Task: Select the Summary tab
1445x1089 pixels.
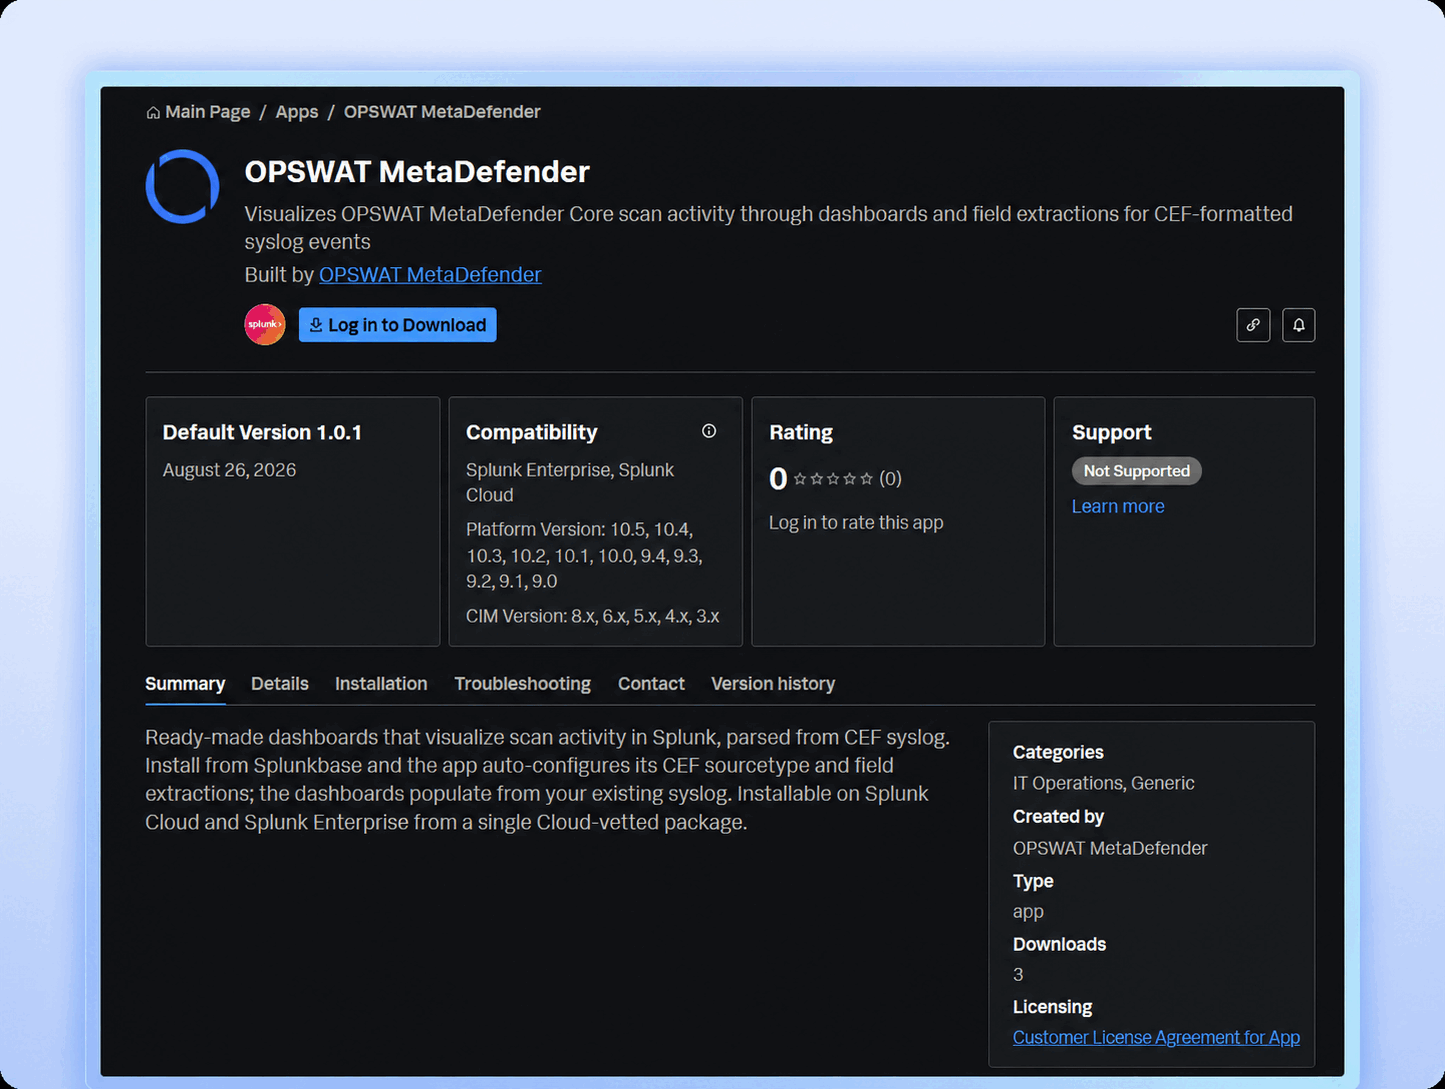Action: tap(185, 684)
